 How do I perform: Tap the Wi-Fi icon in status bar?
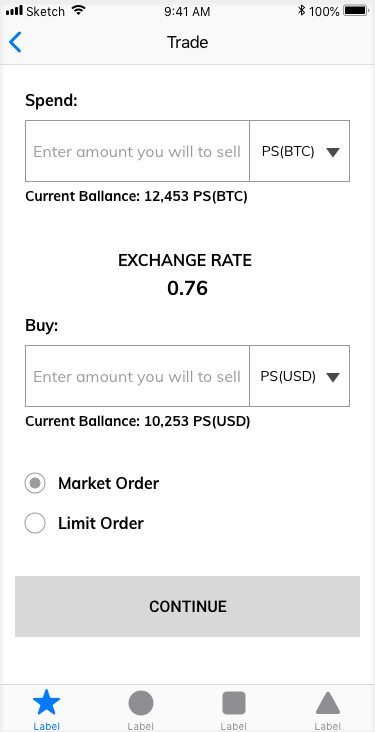79,11
